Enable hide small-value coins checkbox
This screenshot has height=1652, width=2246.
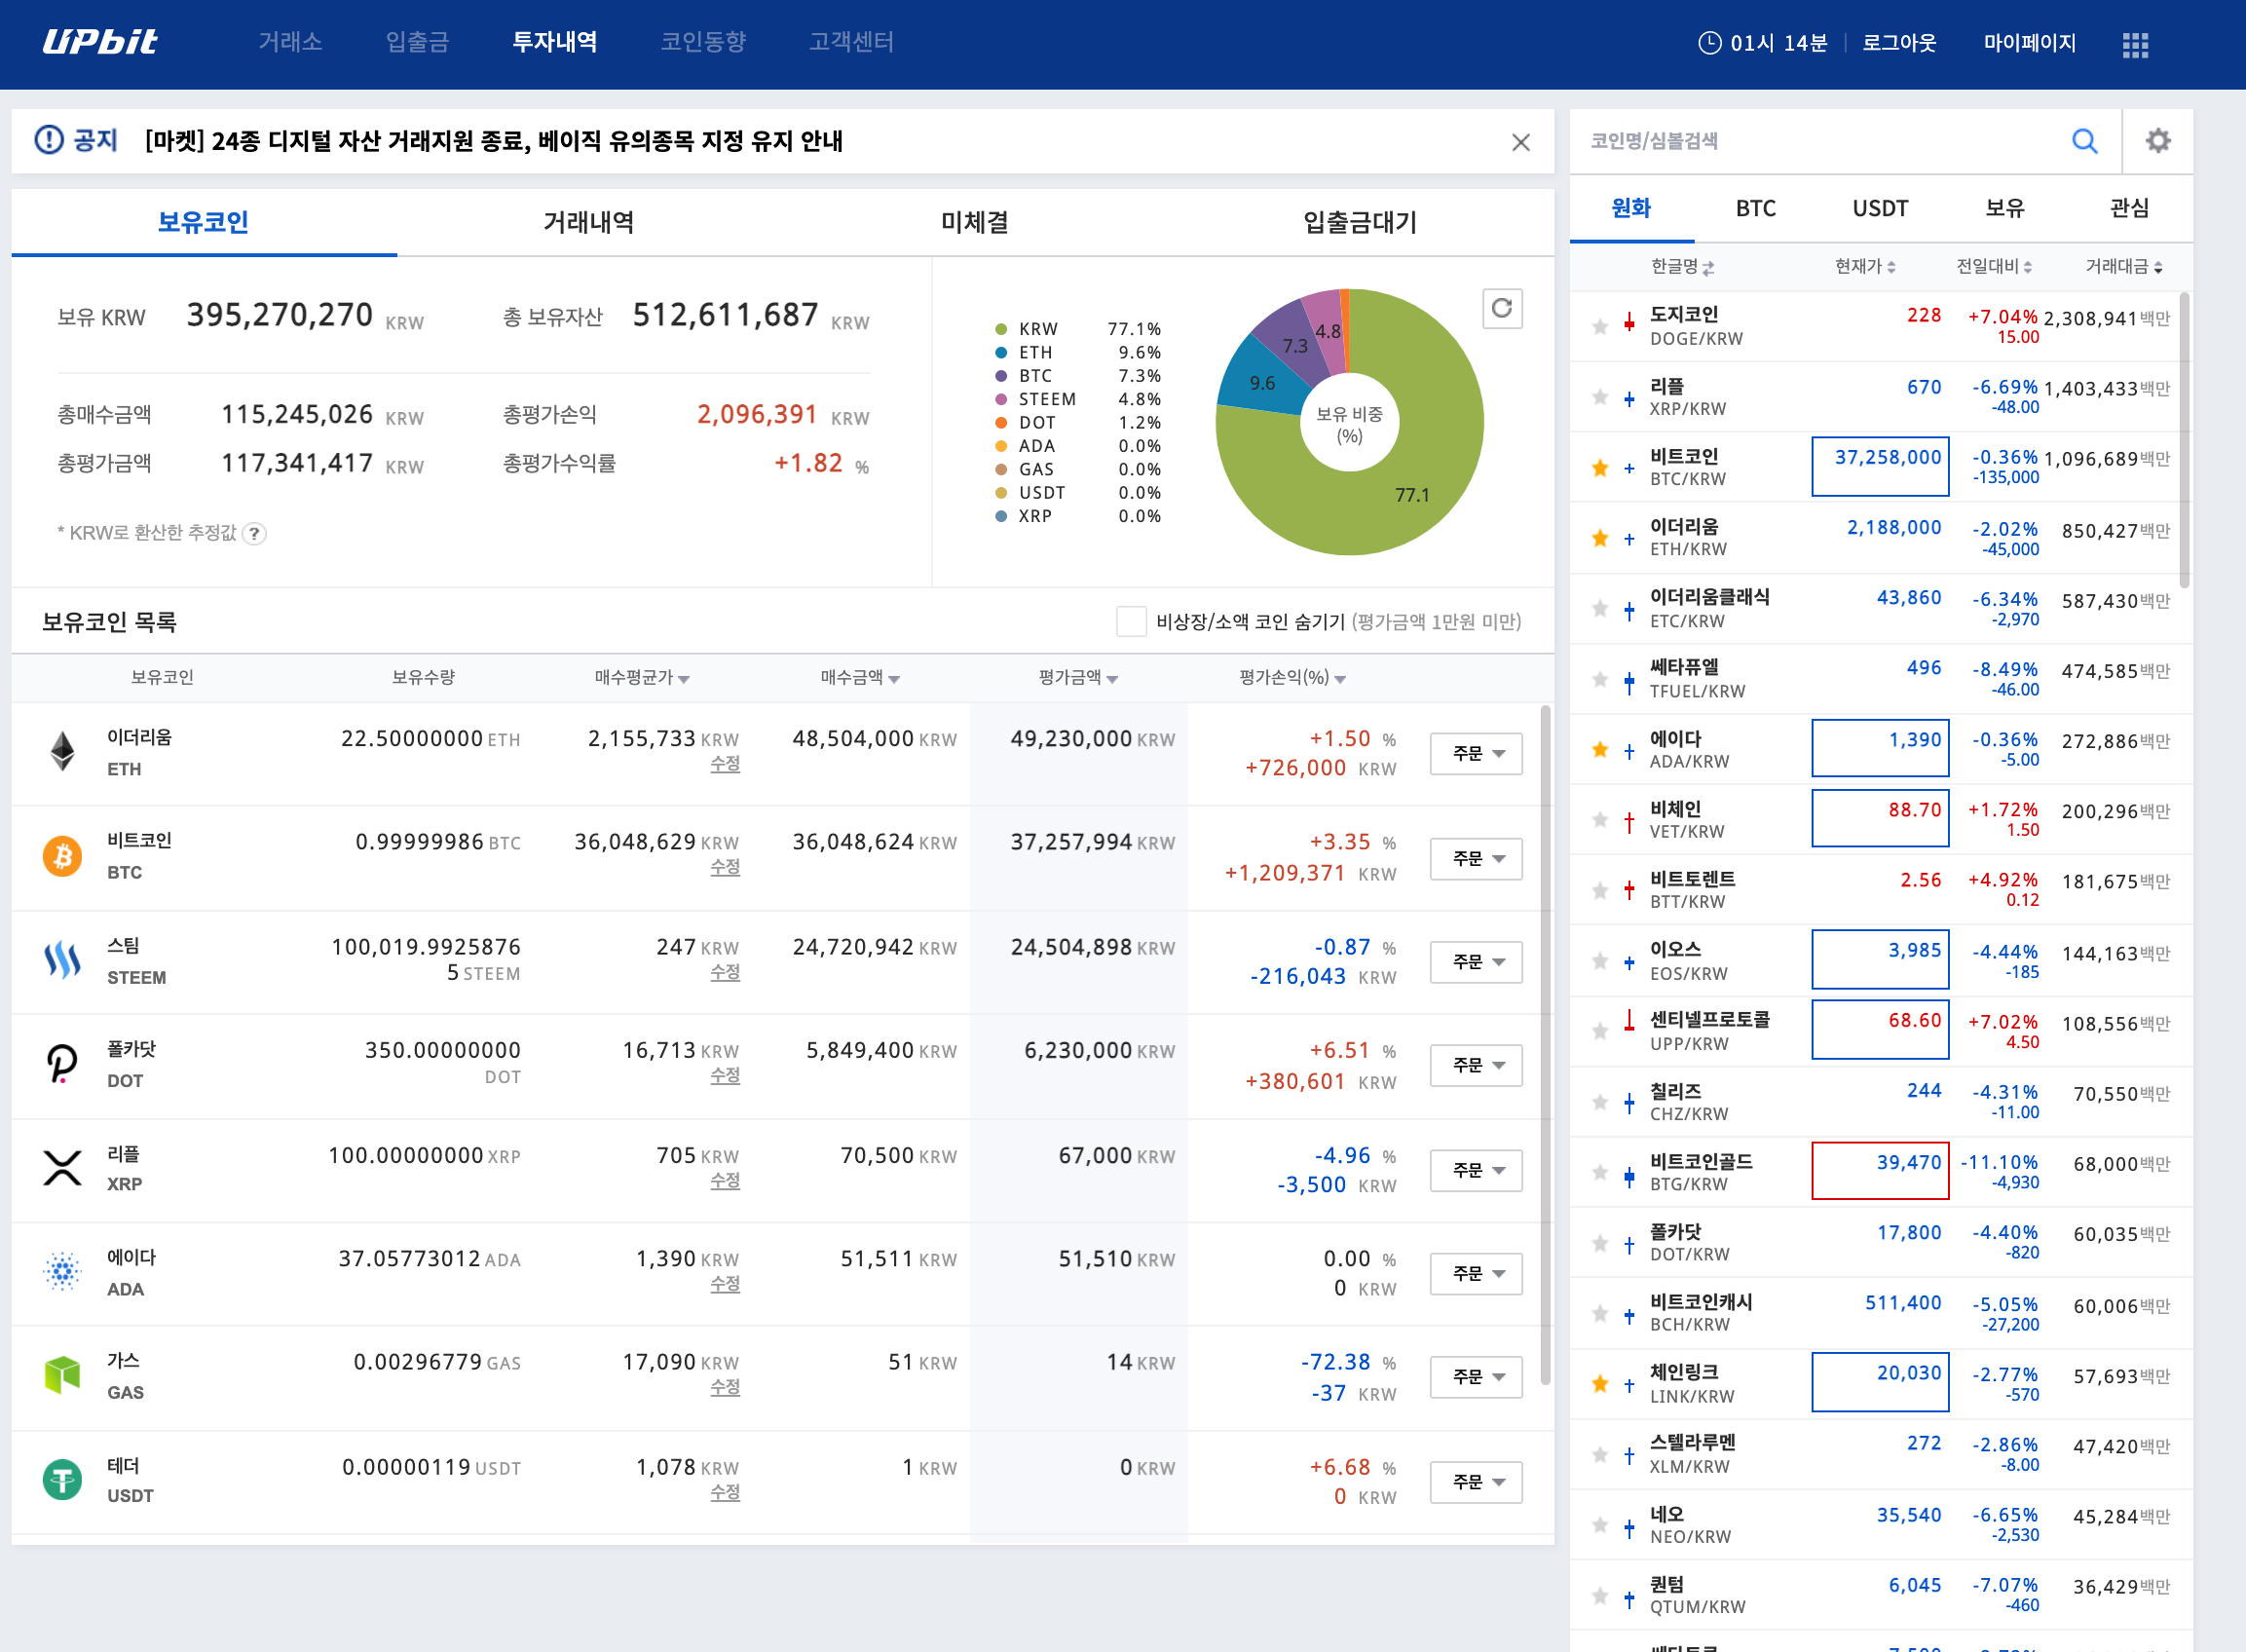click(1131, 621)
